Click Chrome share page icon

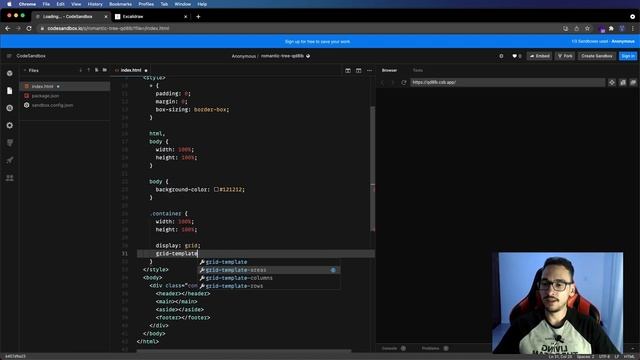pos(576,29)
